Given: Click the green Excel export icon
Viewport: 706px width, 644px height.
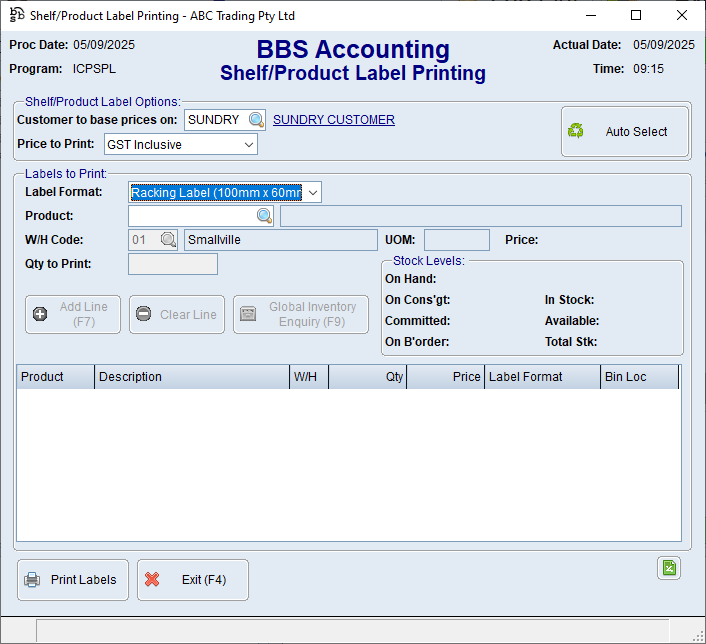Looking at the screenshot, I should (x=669, y=568).
